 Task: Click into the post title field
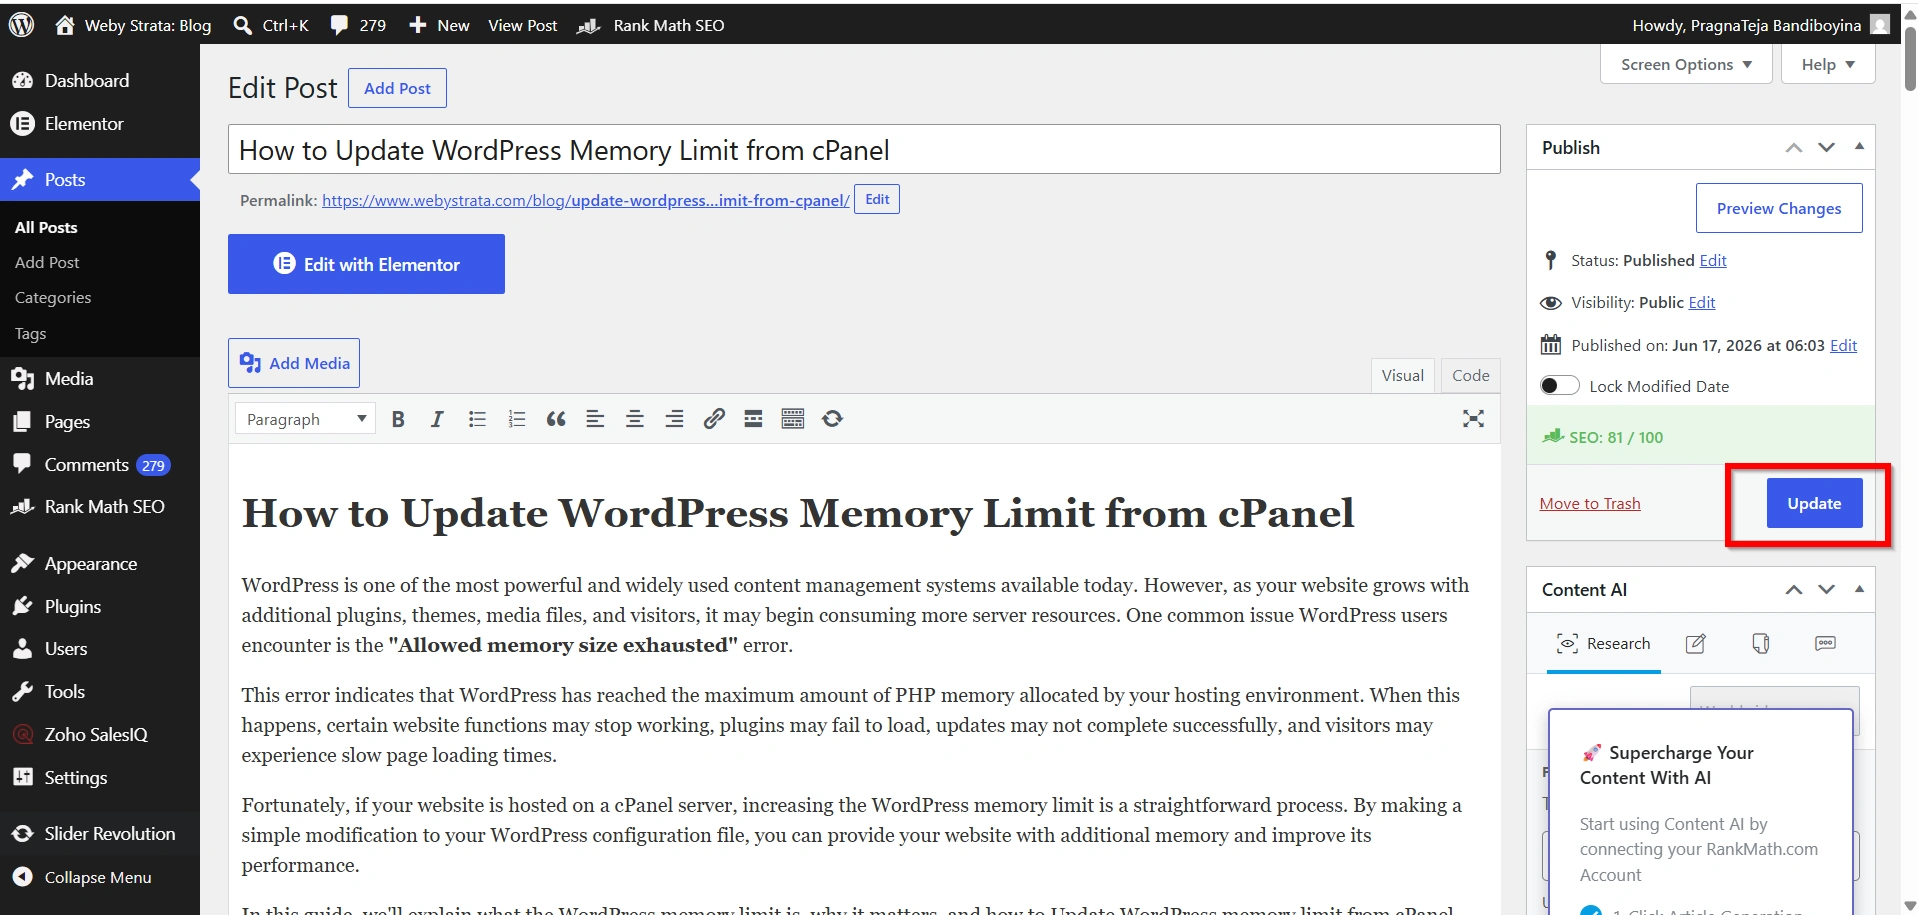[864, 149]
